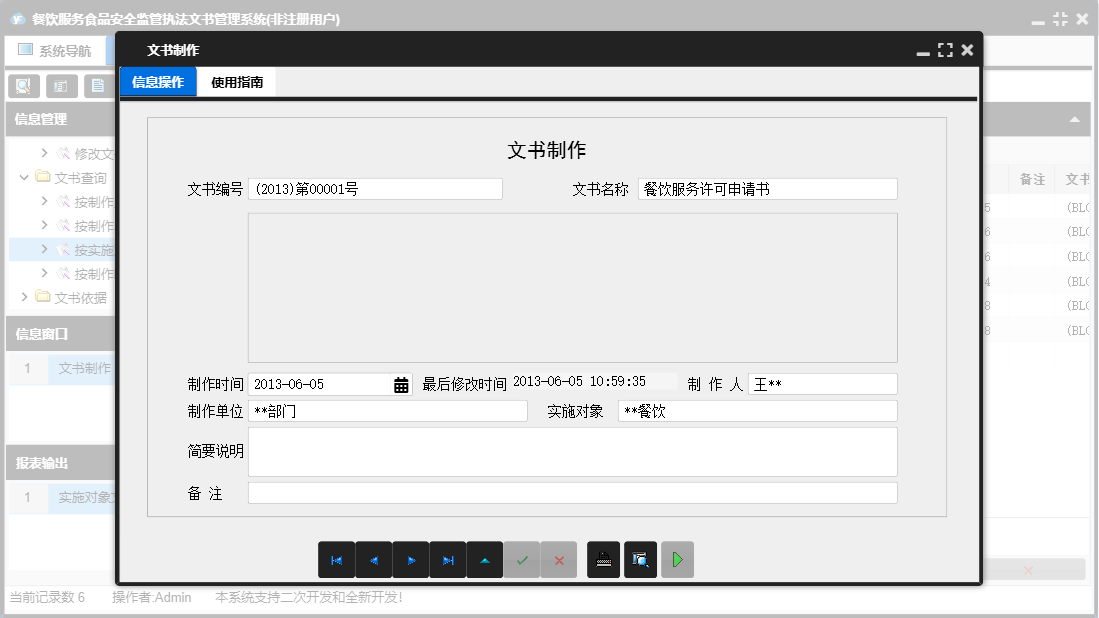Click the green run arrow icon
This screenshot has width=1099, height=618.
click(677, 560)
